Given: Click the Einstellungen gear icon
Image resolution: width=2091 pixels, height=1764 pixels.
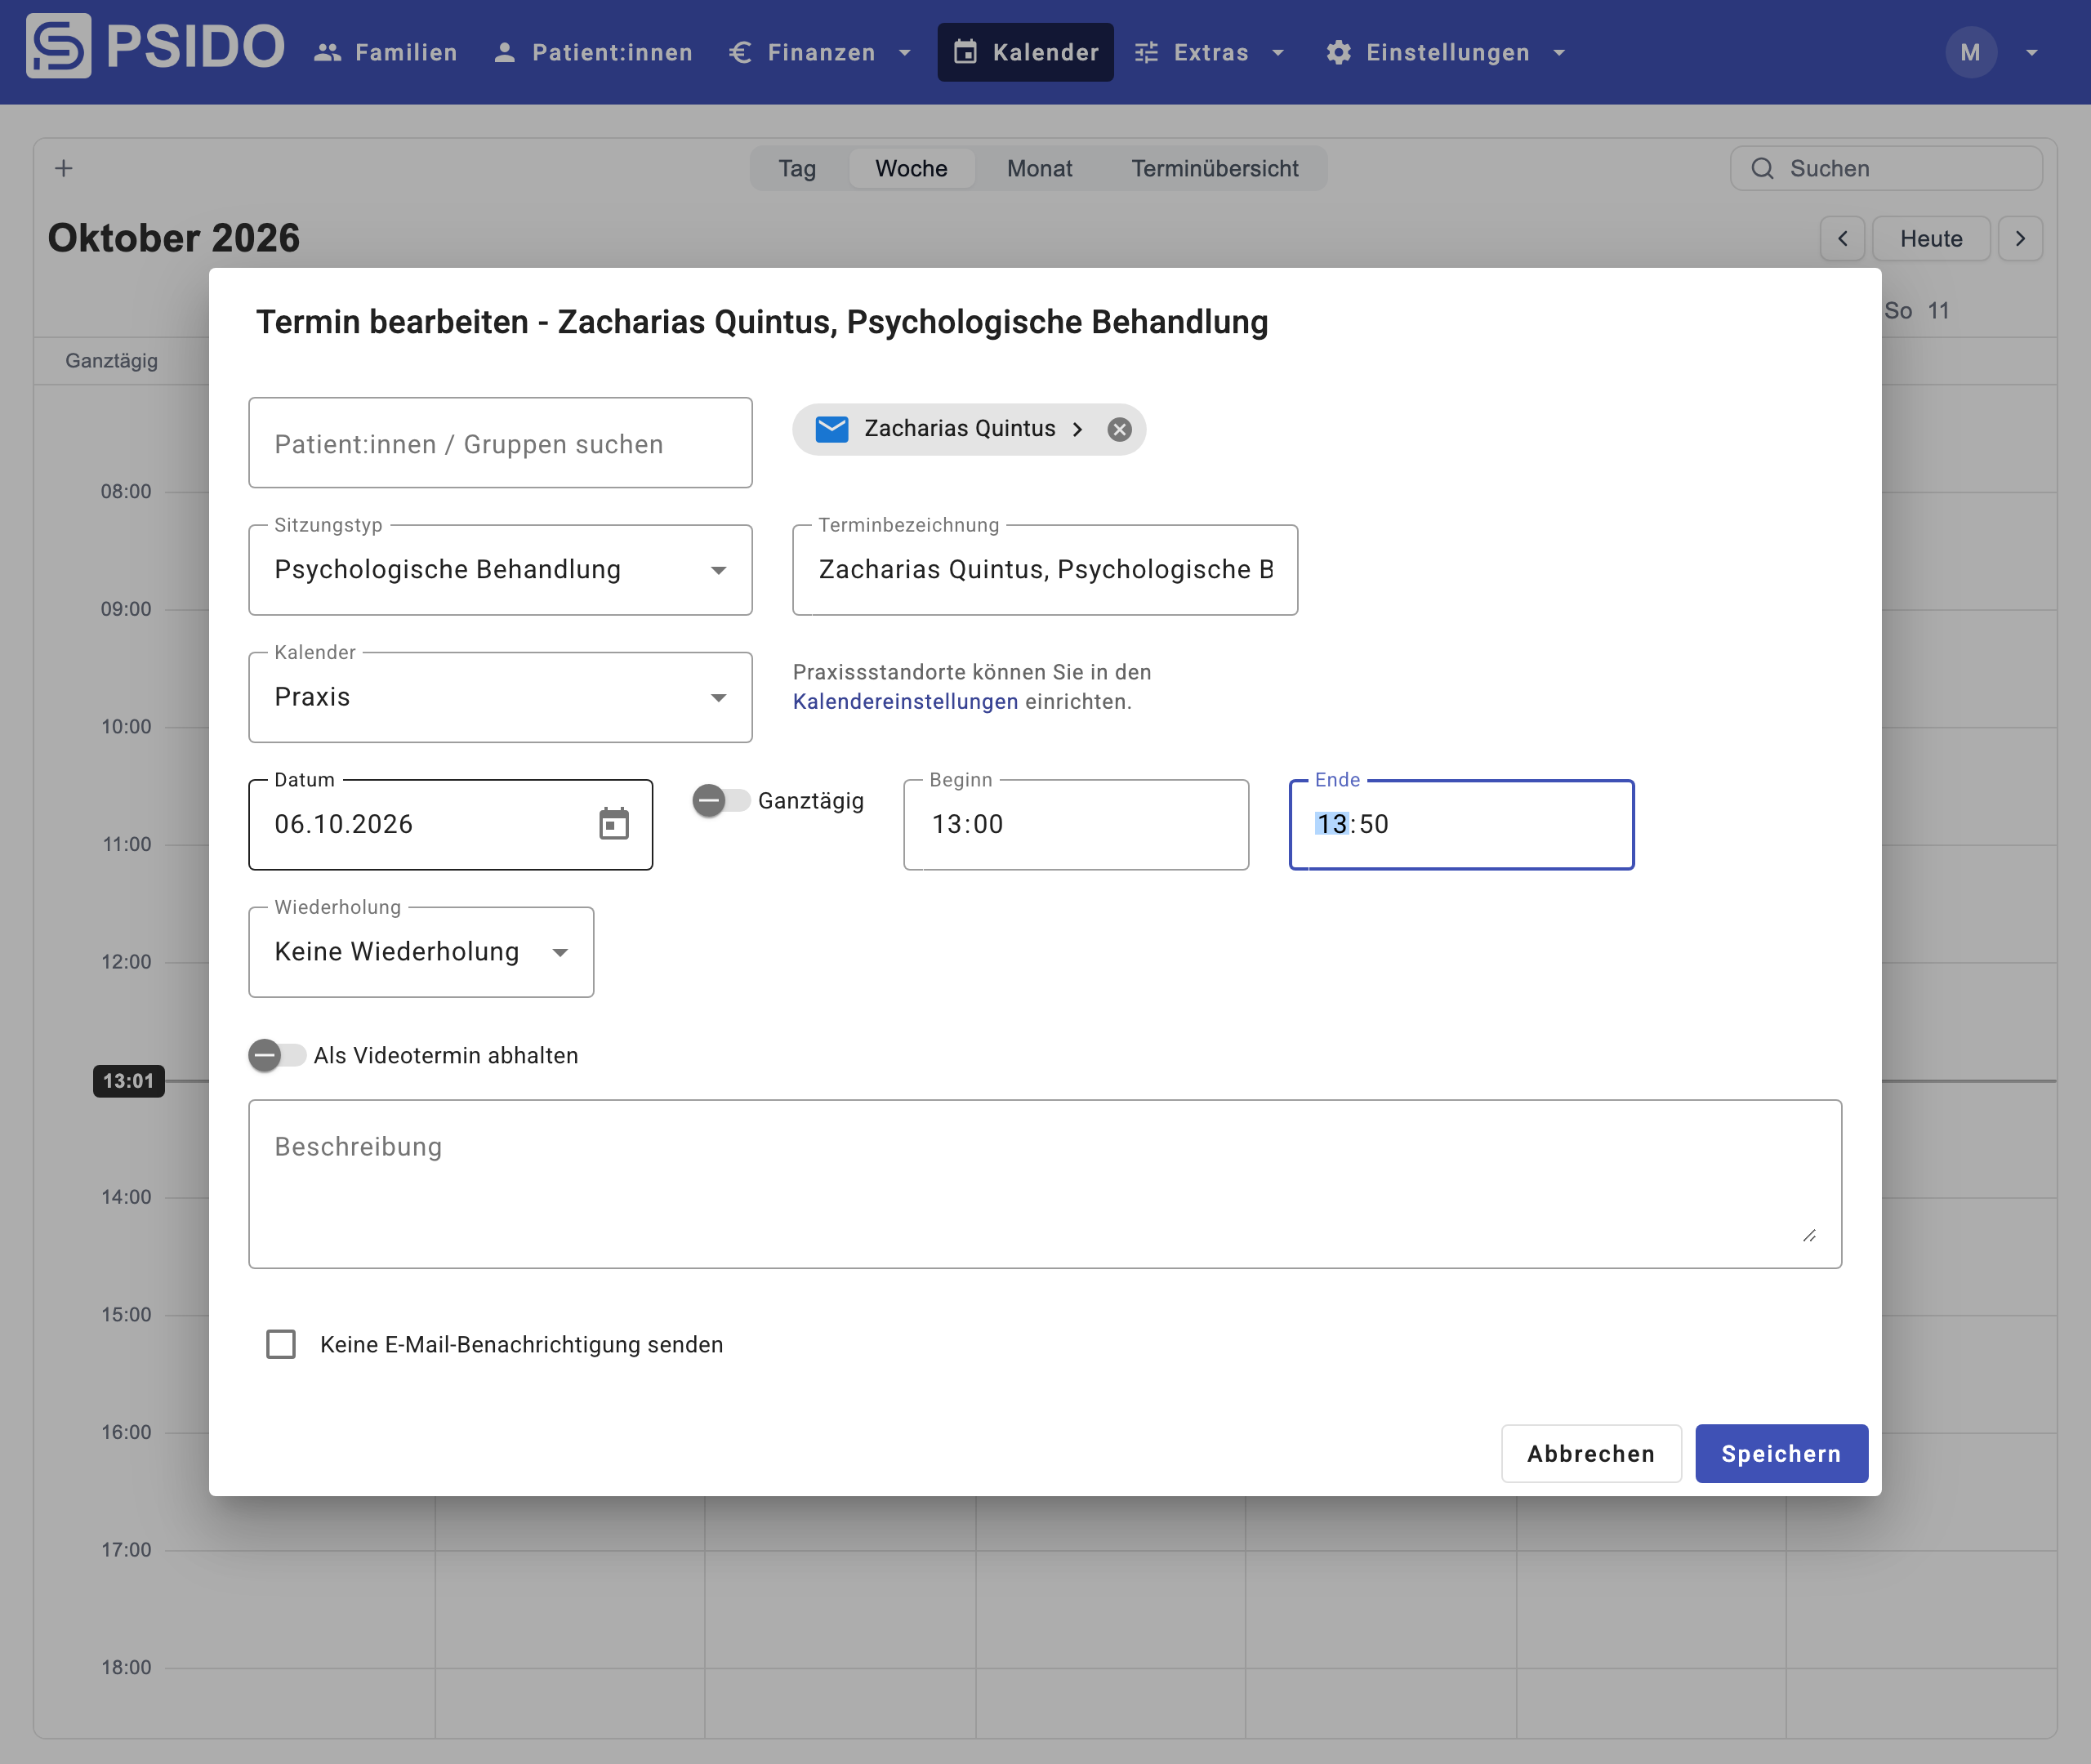Looking at the screenshot, I should (1338, 52).
